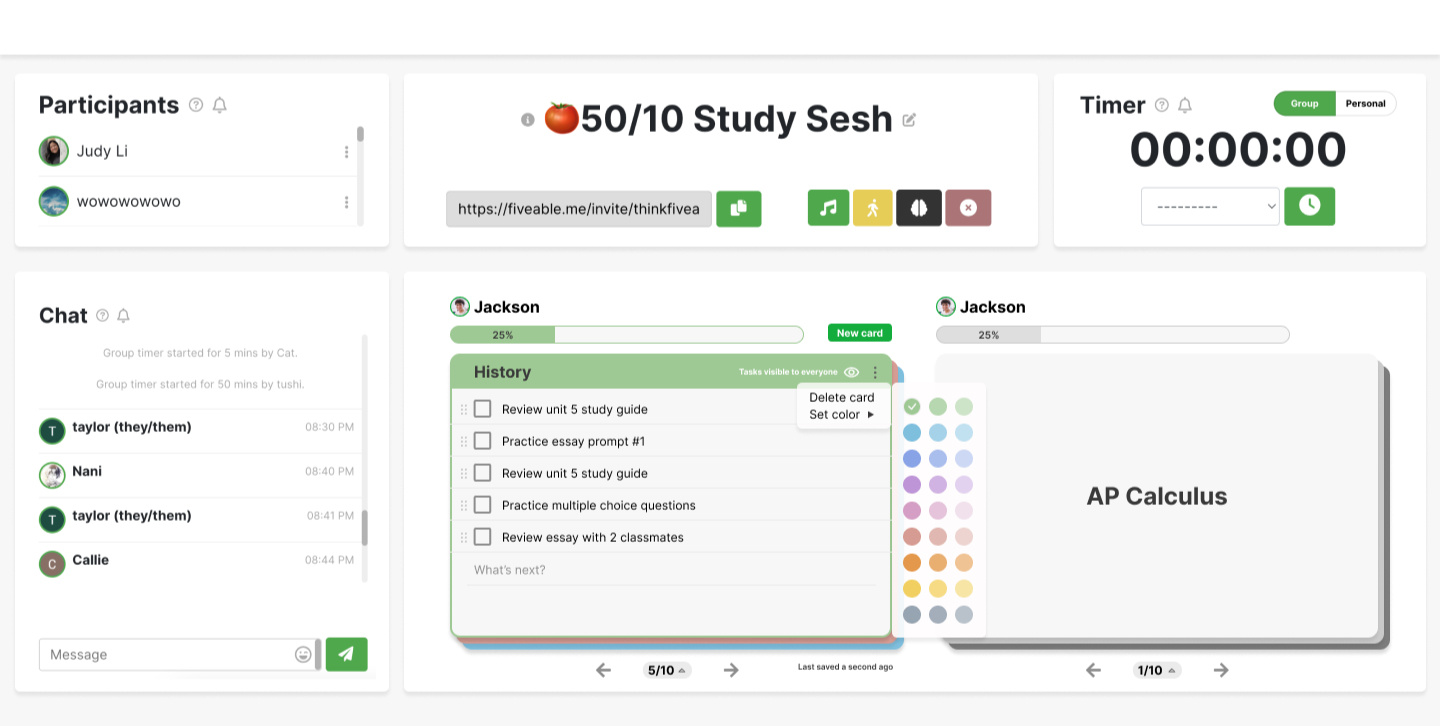Click the red circled-X button
The image size is (1440, 726).
(967, 208)
